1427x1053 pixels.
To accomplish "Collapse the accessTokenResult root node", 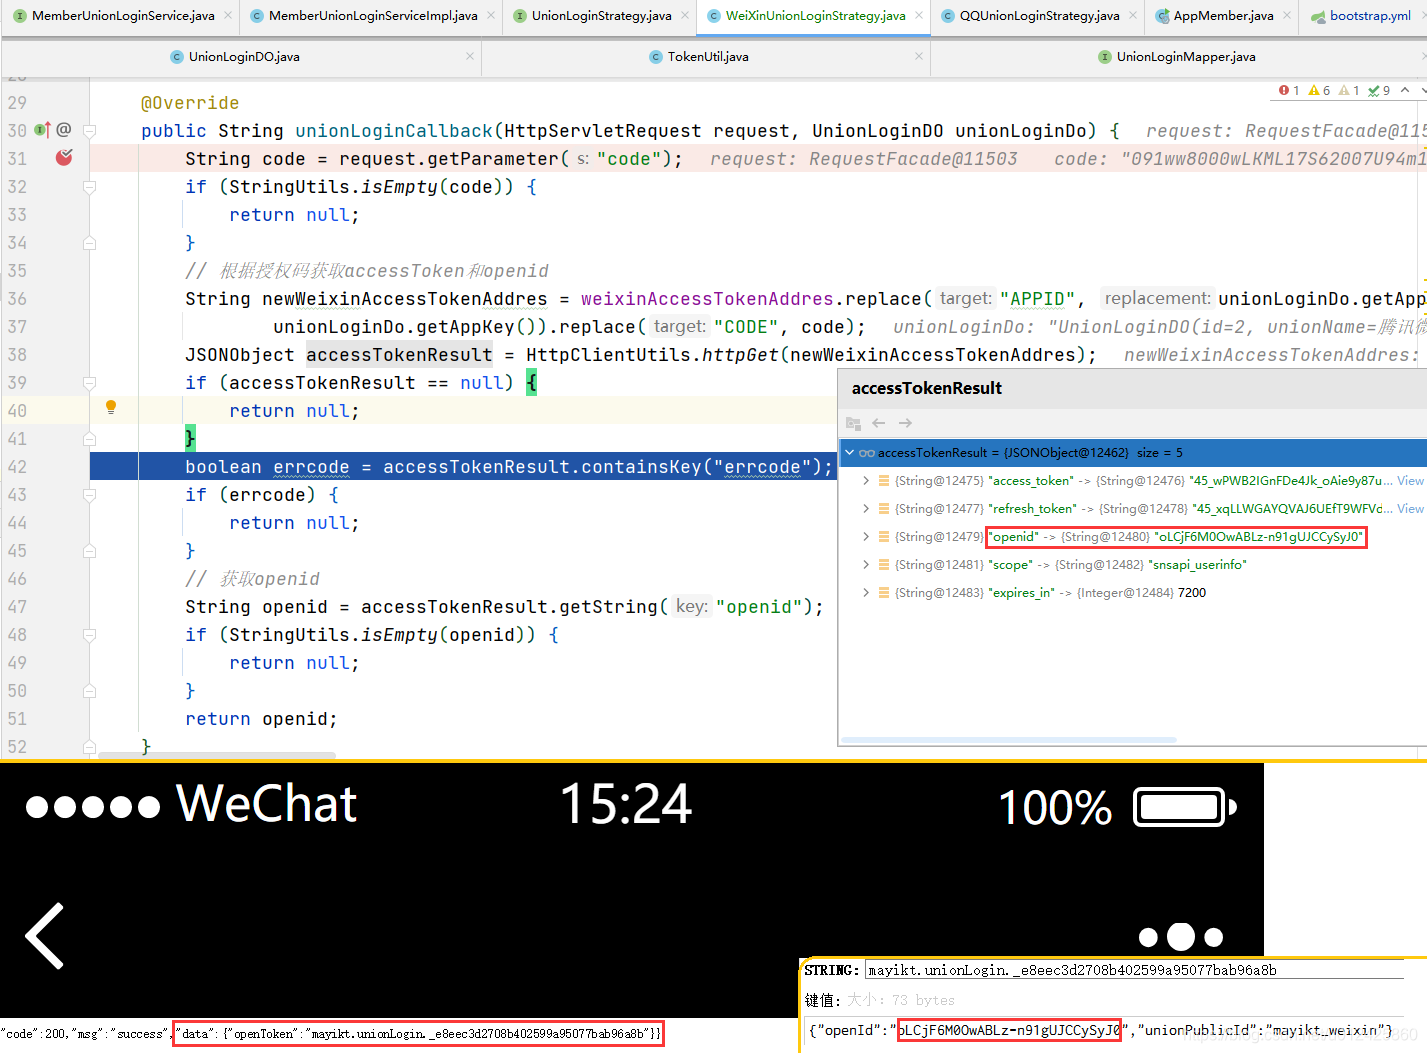I will 850,453.
